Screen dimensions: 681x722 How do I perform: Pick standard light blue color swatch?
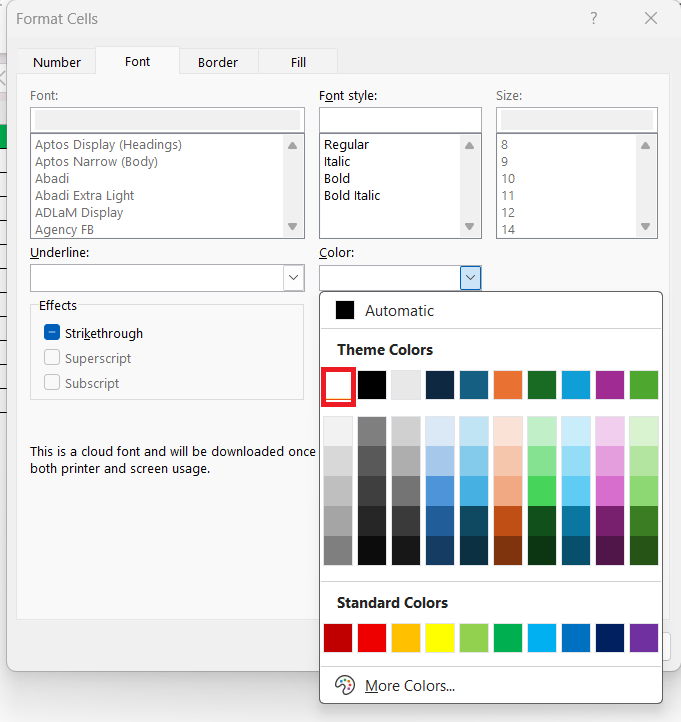(x=542, y=638)
